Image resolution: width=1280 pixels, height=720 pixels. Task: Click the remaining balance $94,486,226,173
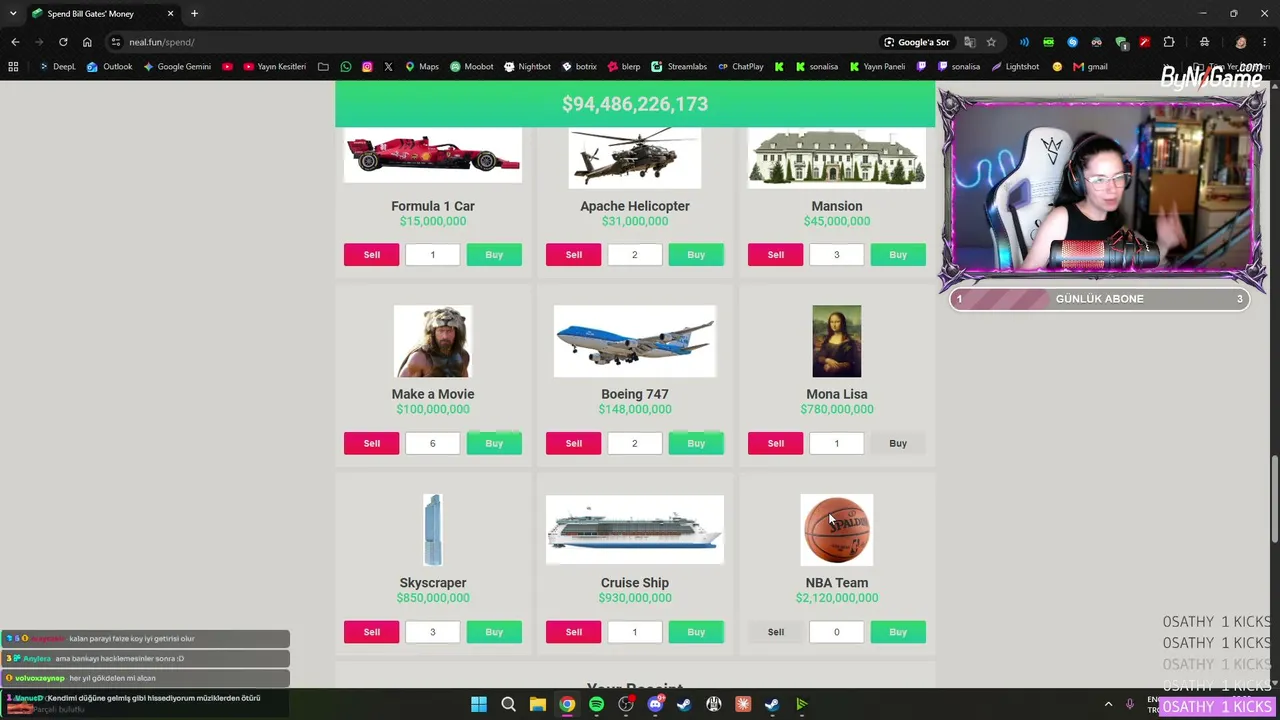point(635,104)
